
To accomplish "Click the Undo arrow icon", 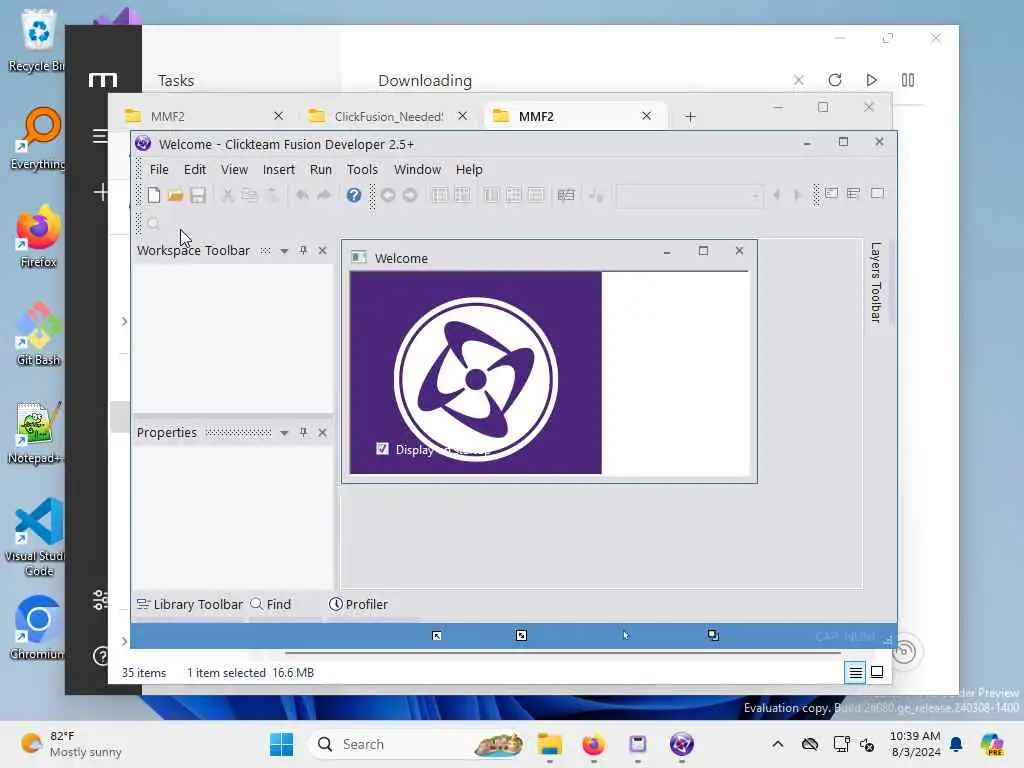I will [302, 195].
